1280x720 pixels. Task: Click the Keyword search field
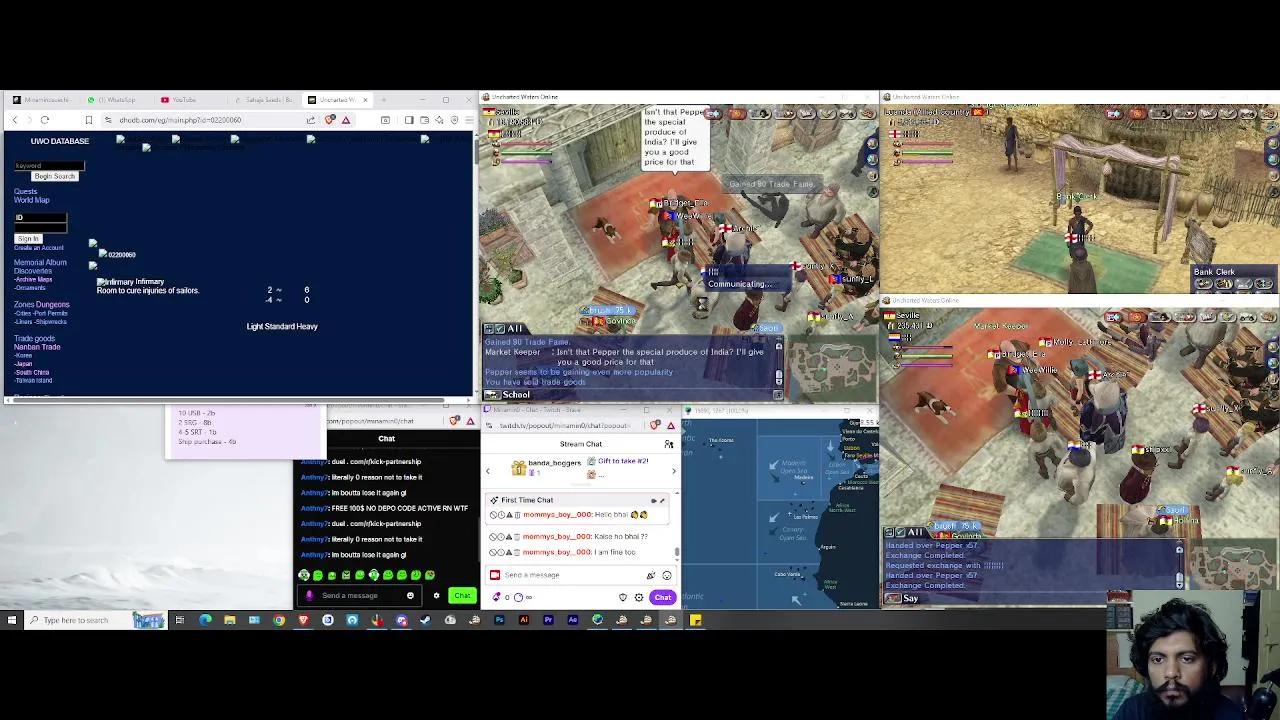tap(49, 166)
